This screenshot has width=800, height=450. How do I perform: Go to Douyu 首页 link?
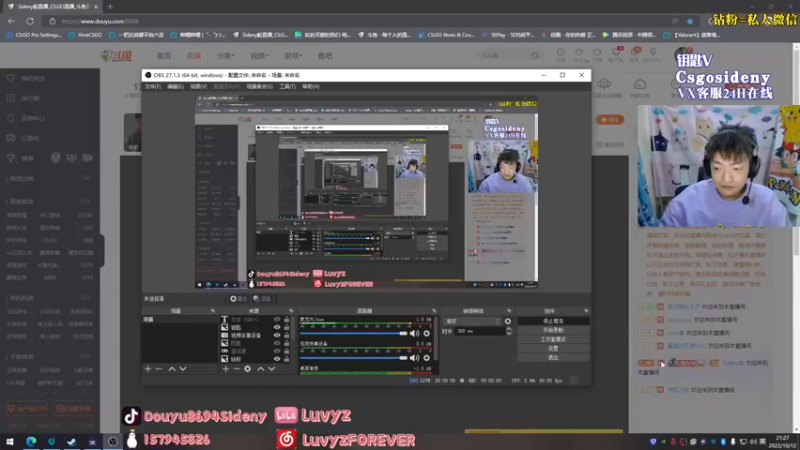164,56
